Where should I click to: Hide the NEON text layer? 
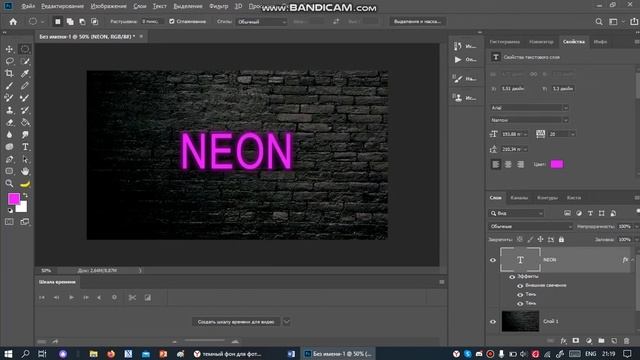tap(493, 260)
